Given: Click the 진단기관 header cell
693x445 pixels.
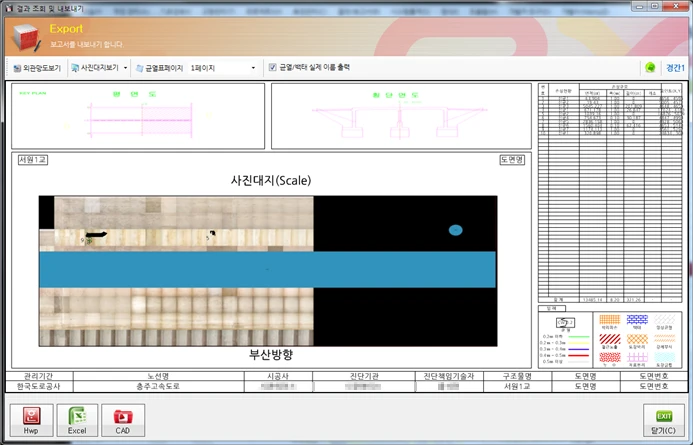Looking at the screenshot, I should 364,376.
